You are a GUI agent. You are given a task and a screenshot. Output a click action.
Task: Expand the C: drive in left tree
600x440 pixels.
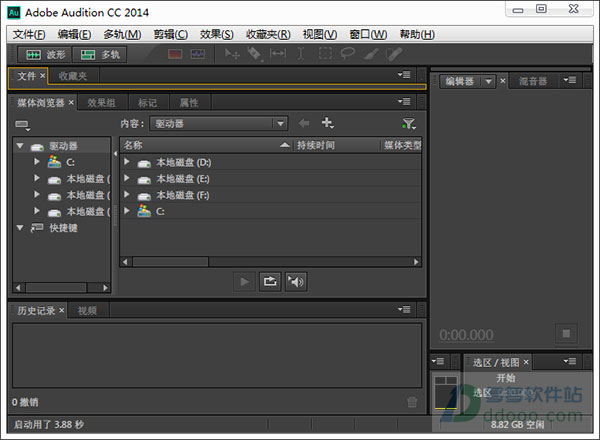pyautogui.click(x=37, y=161)
